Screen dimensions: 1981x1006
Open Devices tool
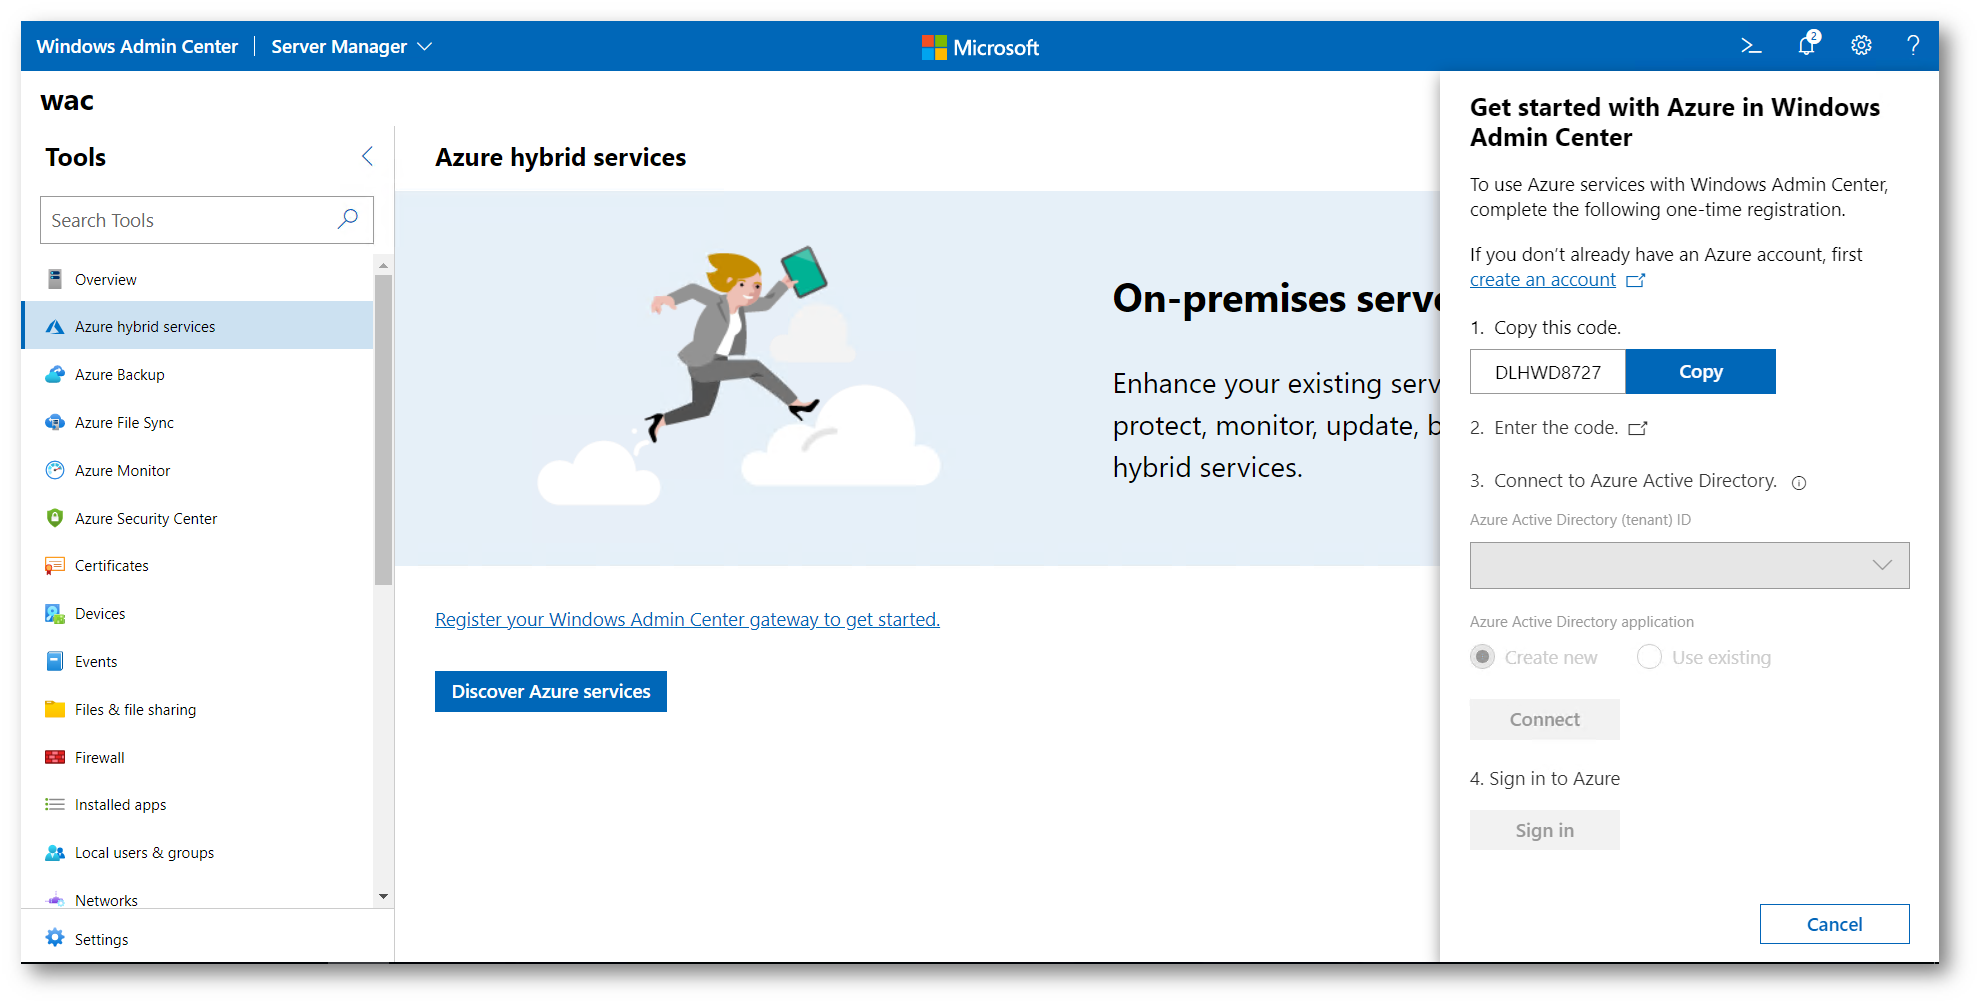198,614
